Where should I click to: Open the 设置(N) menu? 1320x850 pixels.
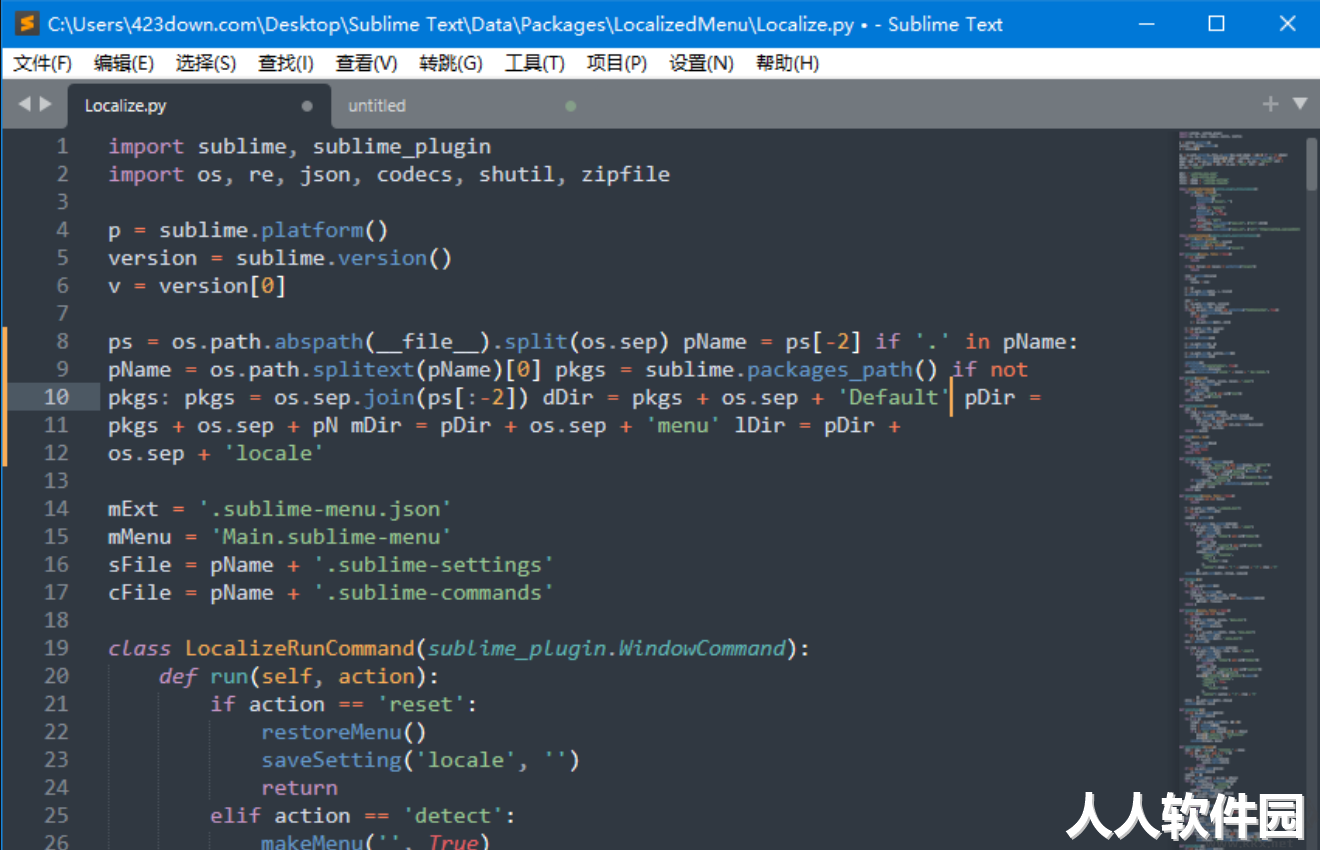(701, 63)
